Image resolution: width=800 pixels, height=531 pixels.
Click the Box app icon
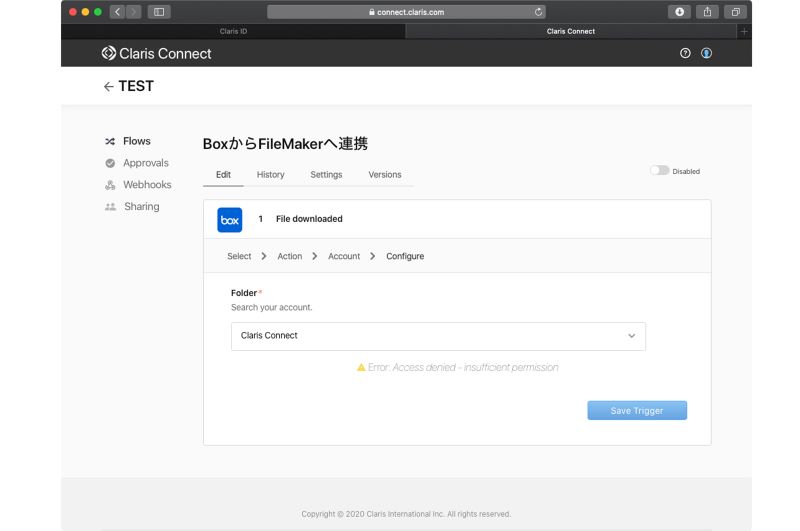tap(230, 220)
